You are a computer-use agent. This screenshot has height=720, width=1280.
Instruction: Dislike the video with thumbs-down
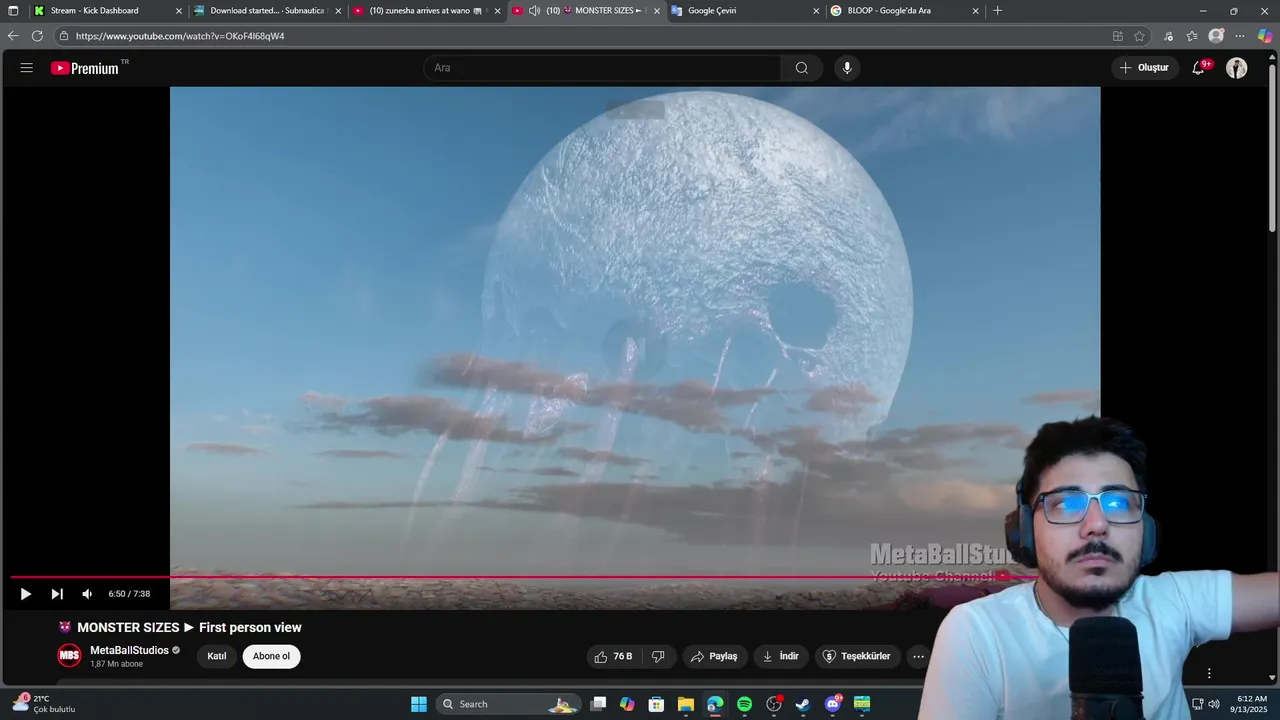point(658,656)
